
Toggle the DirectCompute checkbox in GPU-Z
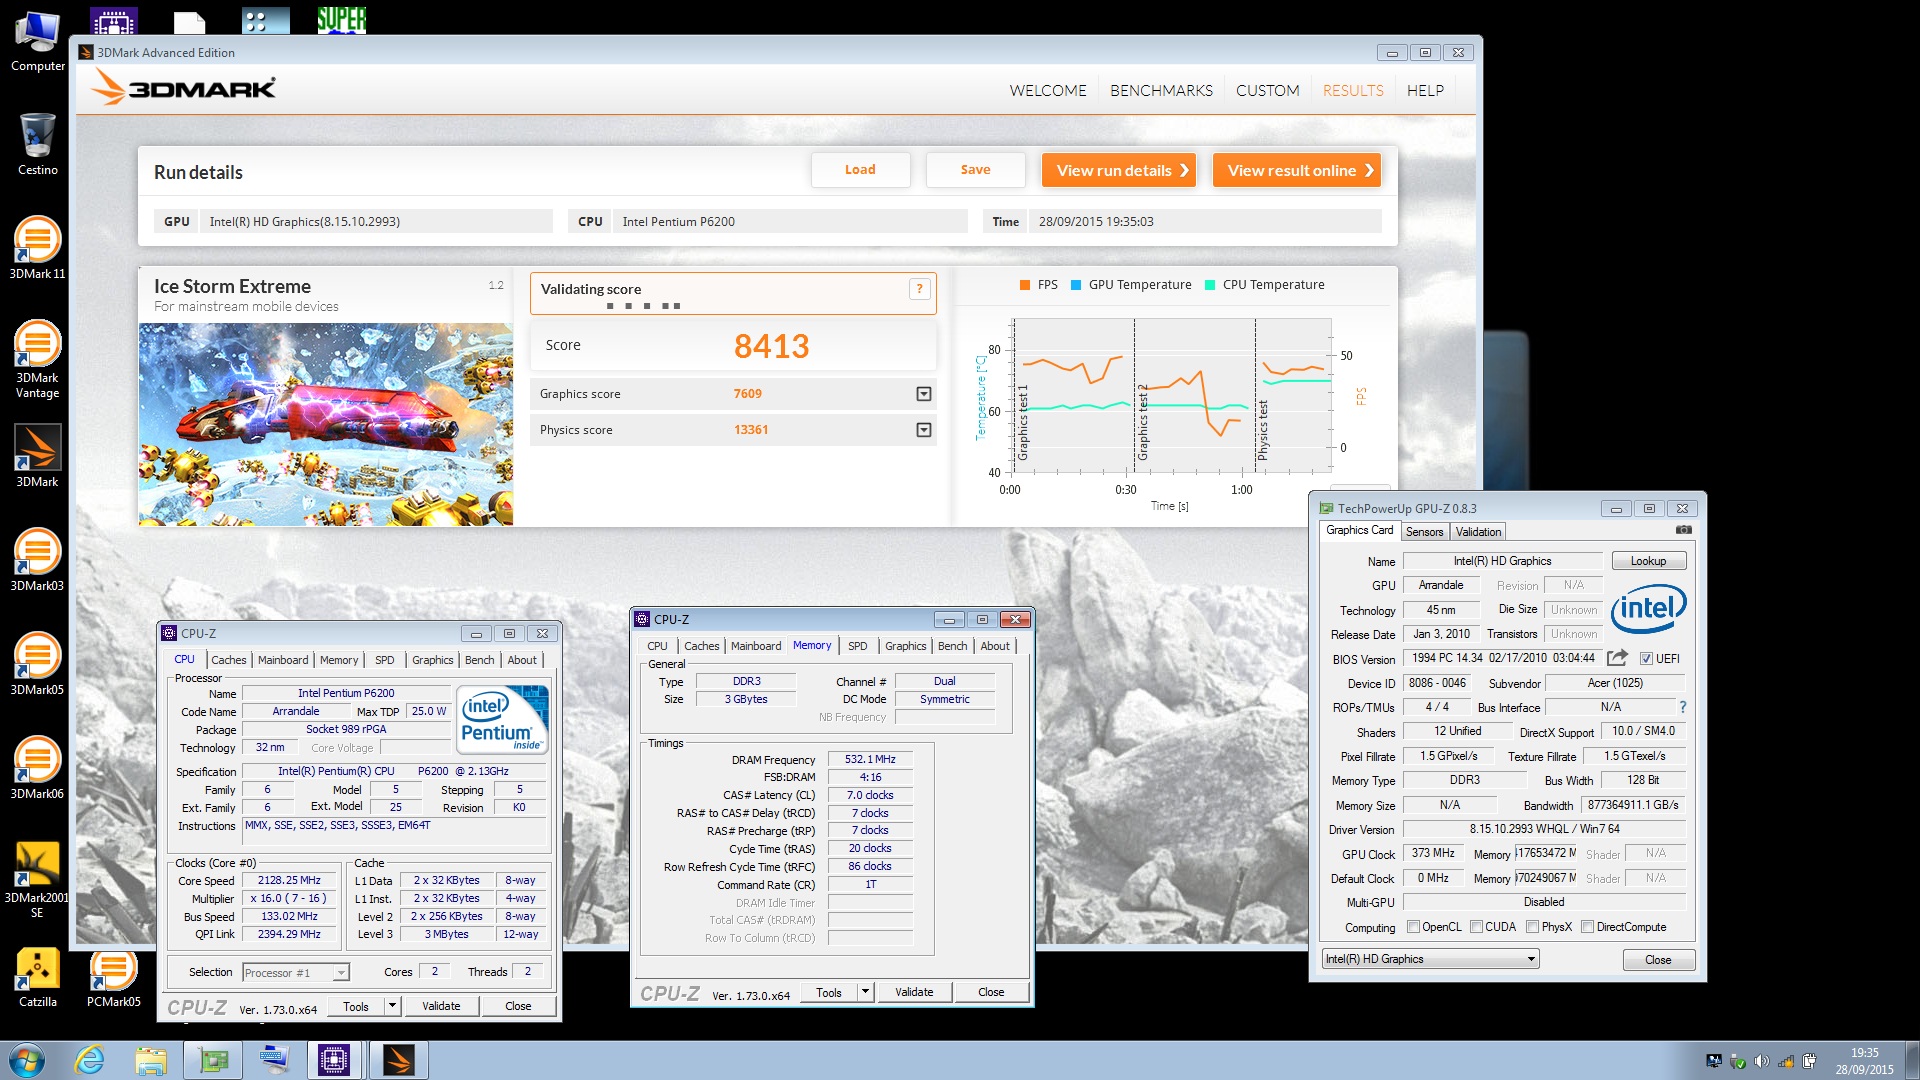(x=1587, y=927)
